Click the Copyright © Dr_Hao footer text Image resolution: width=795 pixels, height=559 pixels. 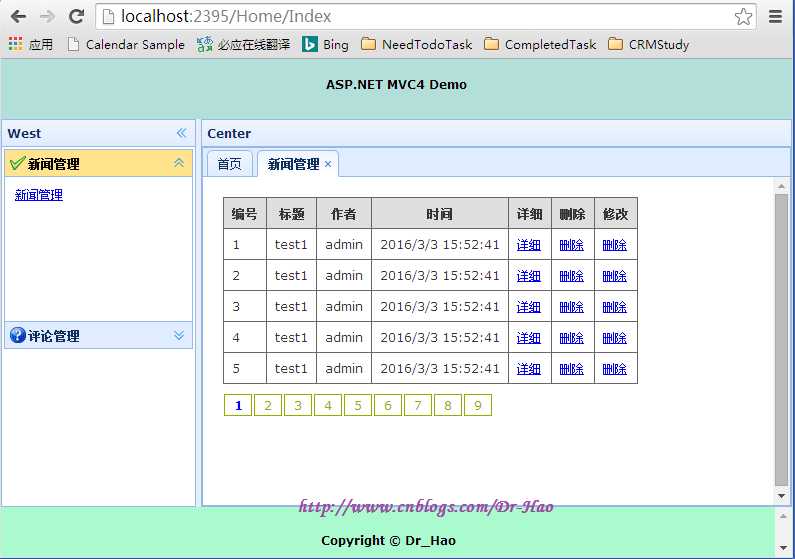[388, 541]
